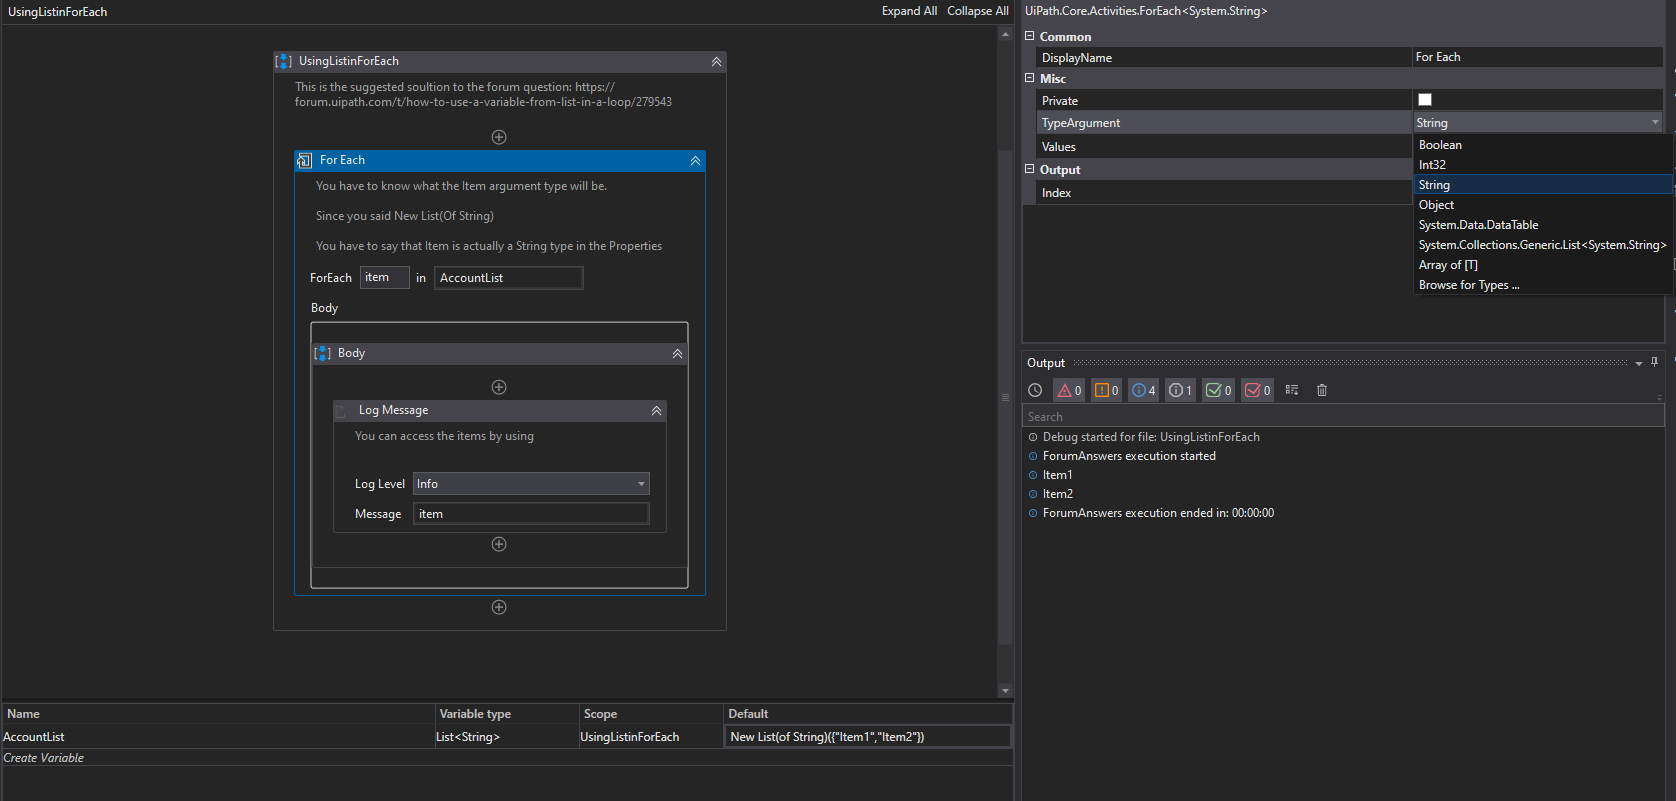Click Create Variable in variables panel
Screen dimensions: 1676x801
pyautogui.click(x=44, y=758)
